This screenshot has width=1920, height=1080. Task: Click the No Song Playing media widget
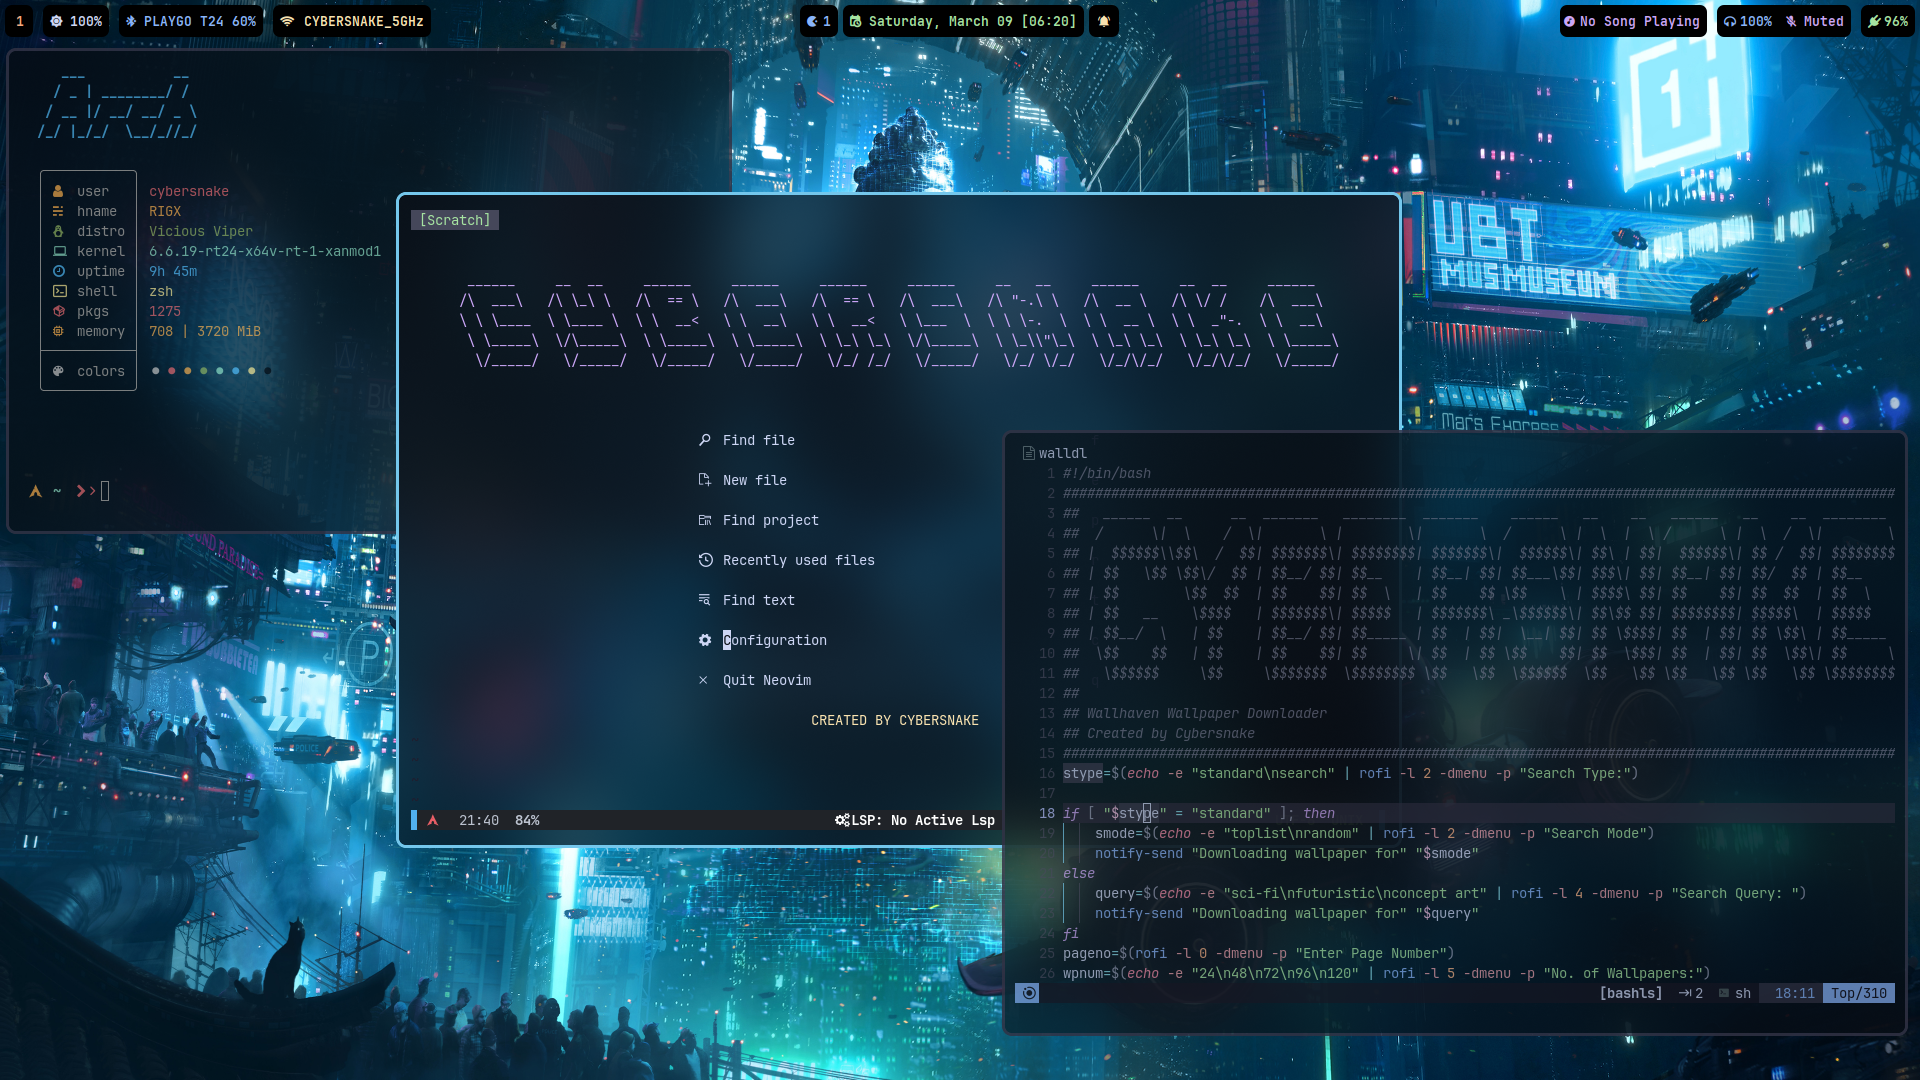pyautogui.click(x=1632, y=21)
